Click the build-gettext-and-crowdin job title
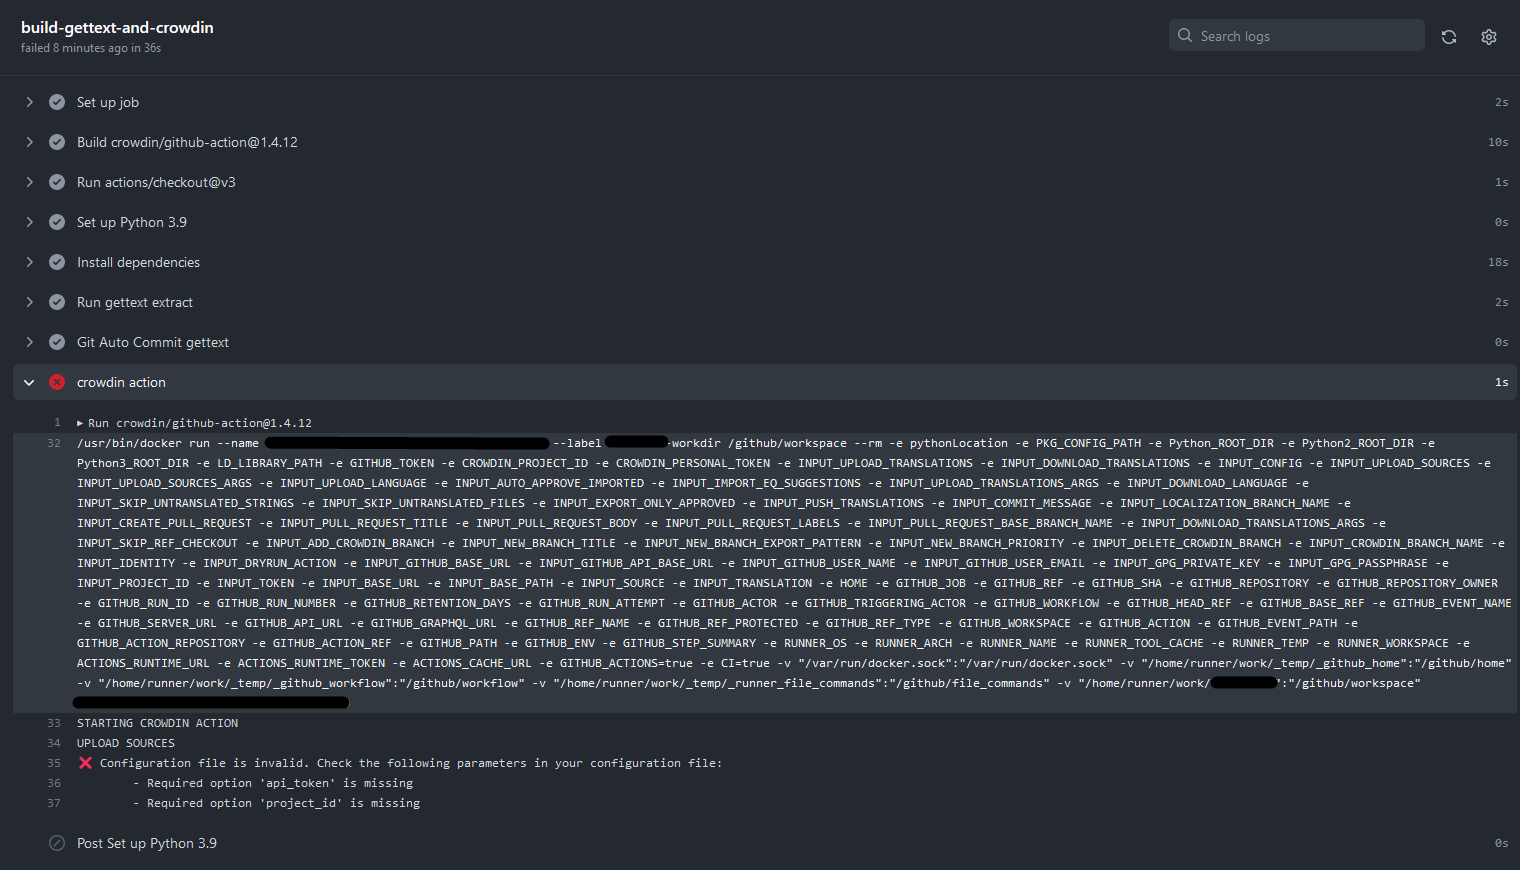 [117, 27]
